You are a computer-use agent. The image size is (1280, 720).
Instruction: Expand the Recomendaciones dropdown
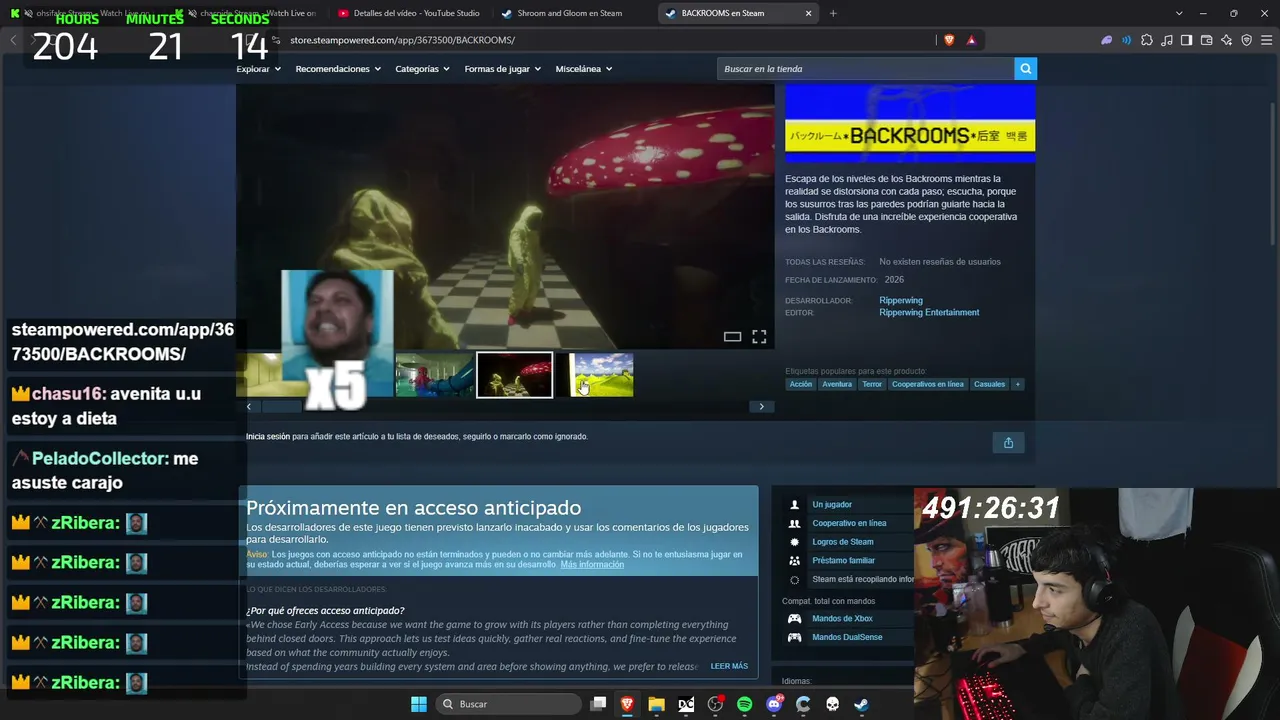pos(339,69)
